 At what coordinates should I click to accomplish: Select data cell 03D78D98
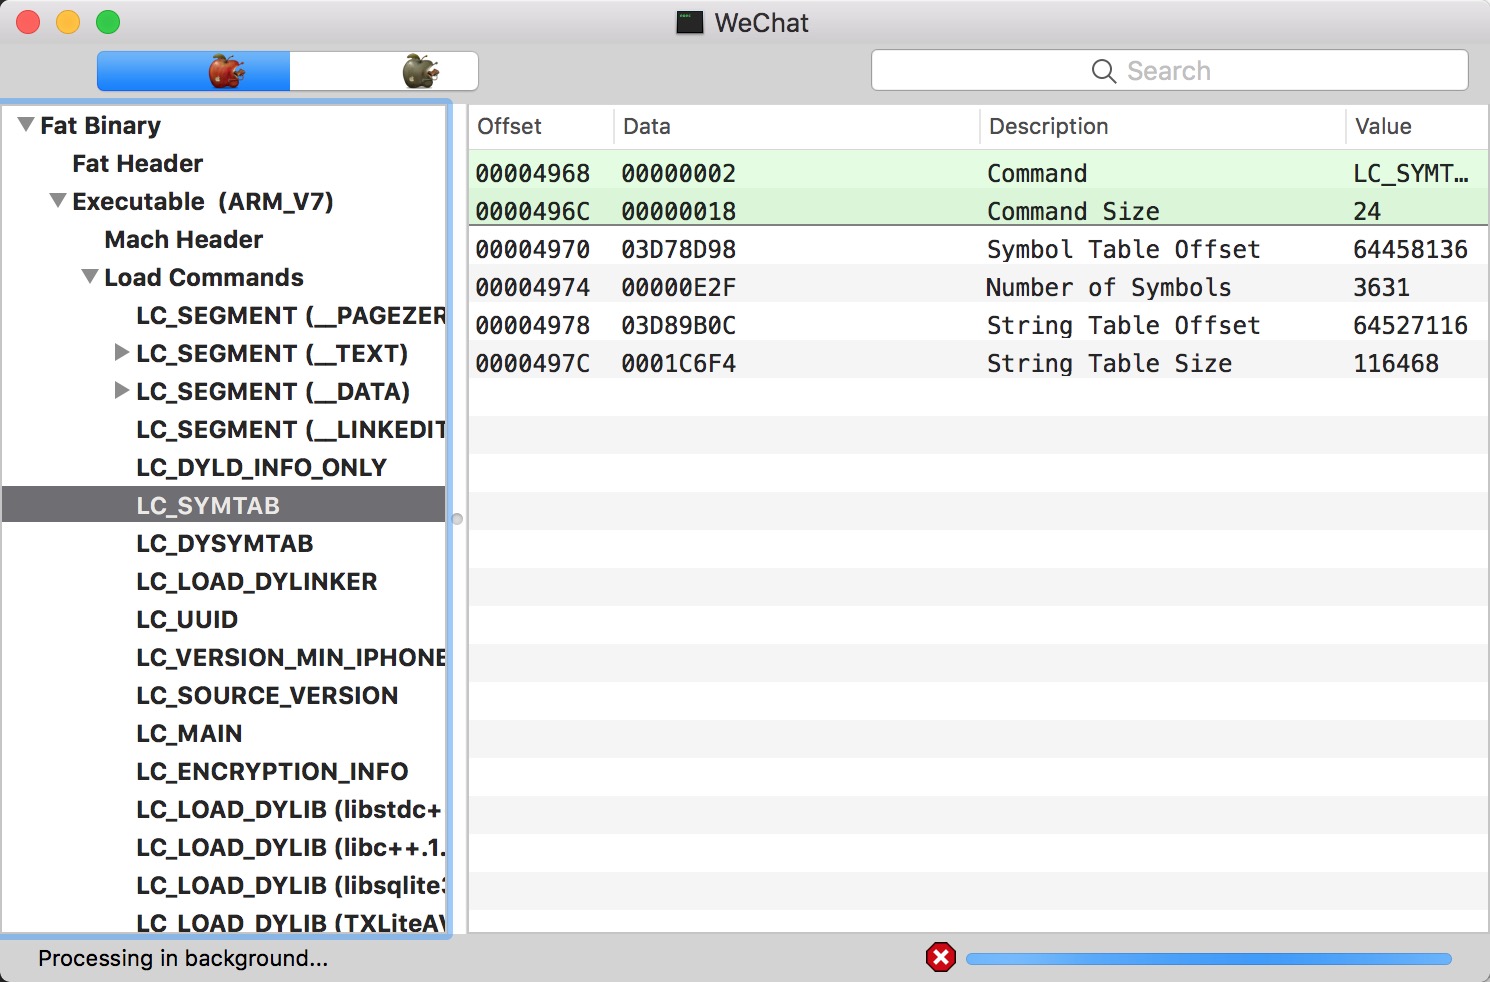pos(679,249)
